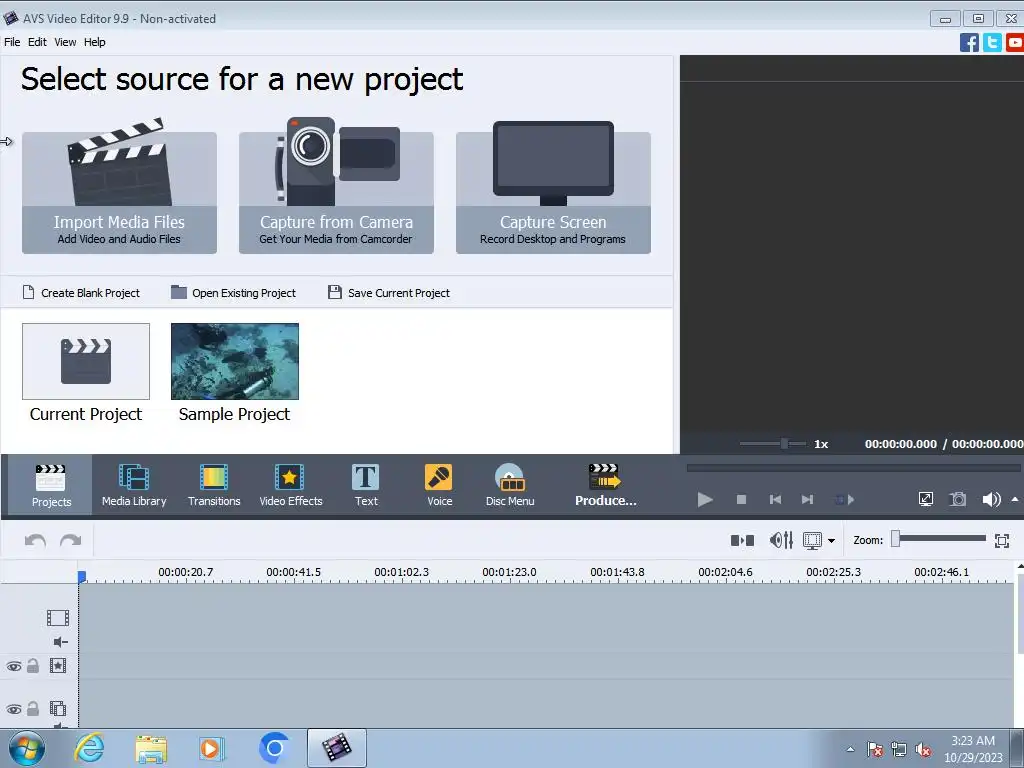Click the timeline display monitor icon
Screen dimensions: 1024x768
click(x=812, y=541)
